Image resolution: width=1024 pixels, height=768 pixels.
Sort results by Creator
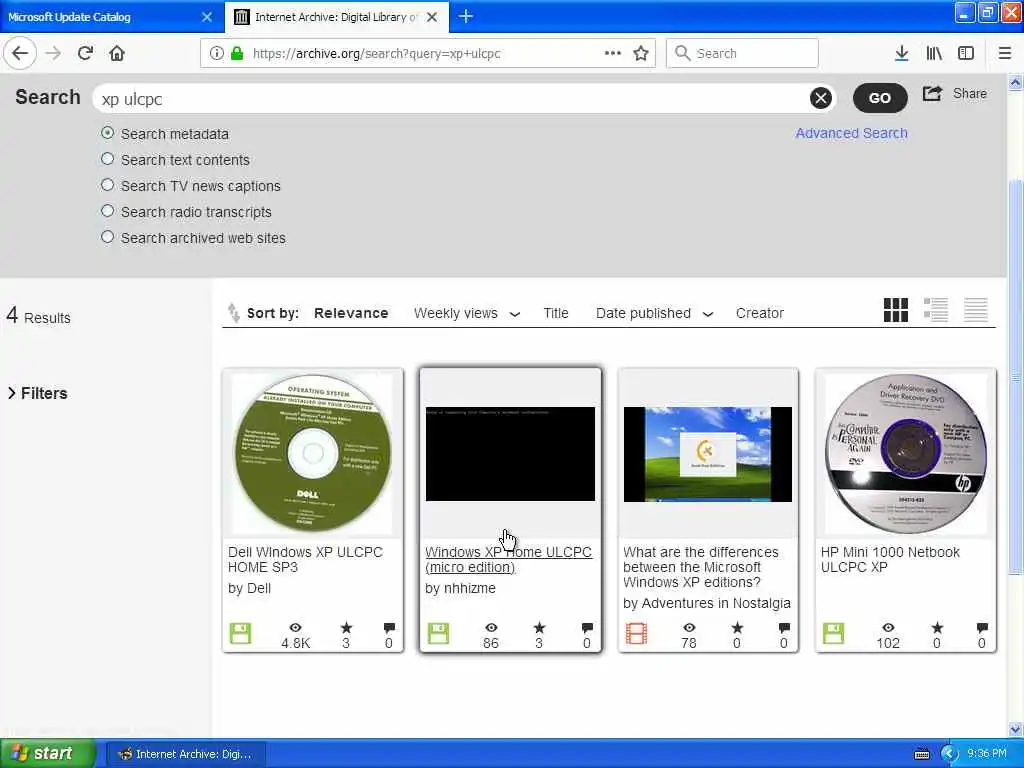click(760, 313)
